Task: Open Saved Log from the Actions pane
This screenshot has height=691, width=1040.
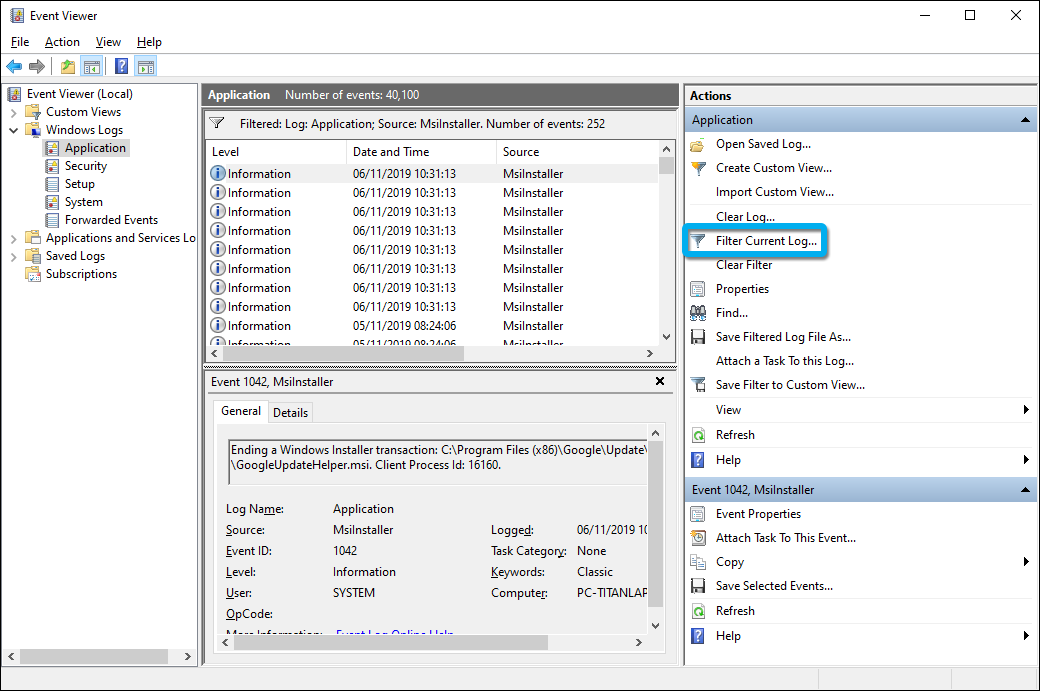Action: 762,144
